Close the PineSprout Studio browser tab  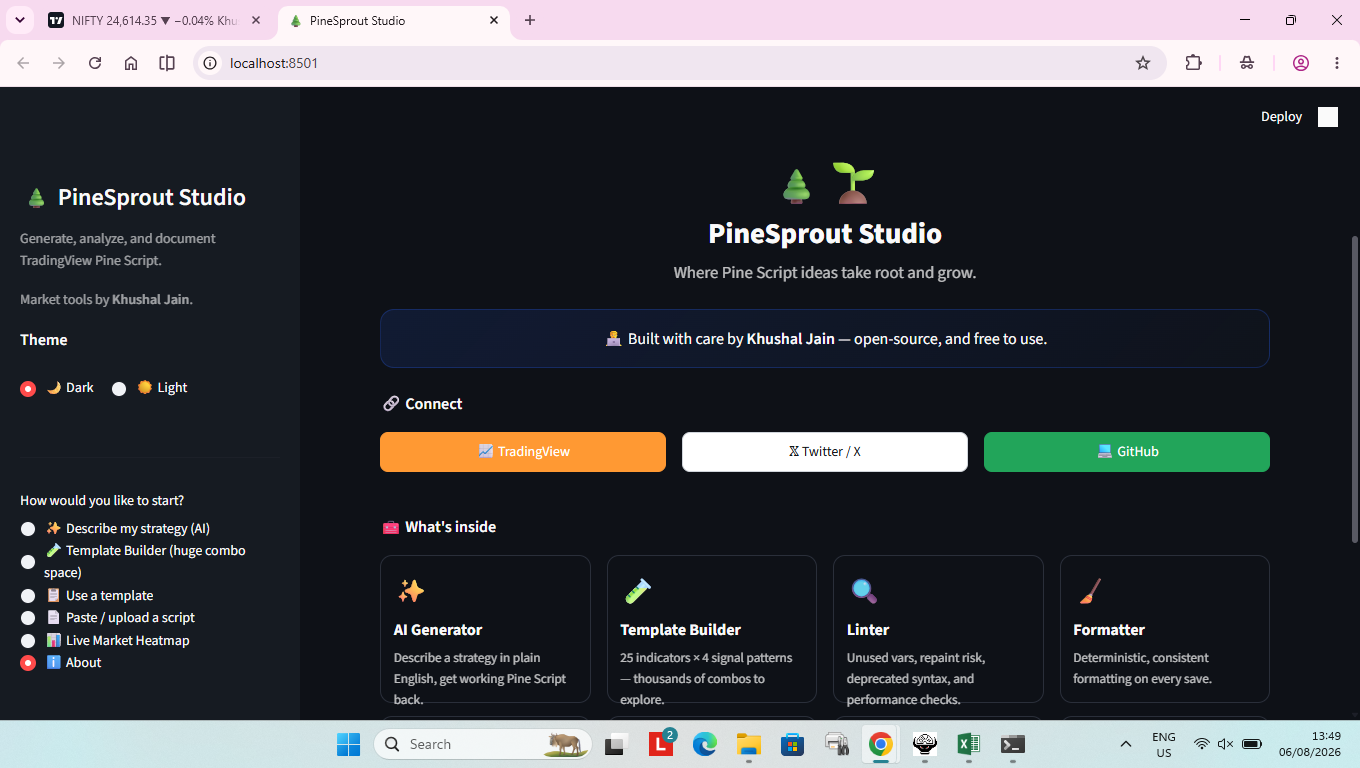[x=494, y=20]
